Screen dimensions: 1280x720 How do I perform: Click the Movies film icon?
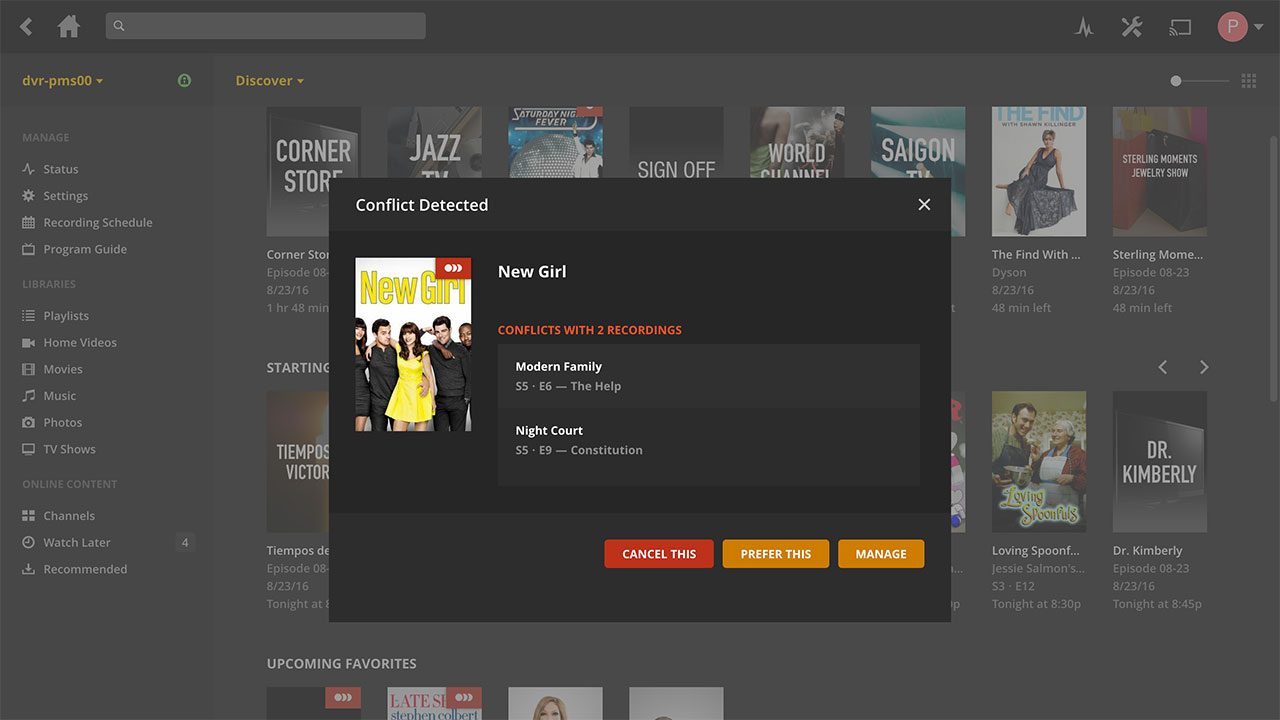[x=29, y=369]
